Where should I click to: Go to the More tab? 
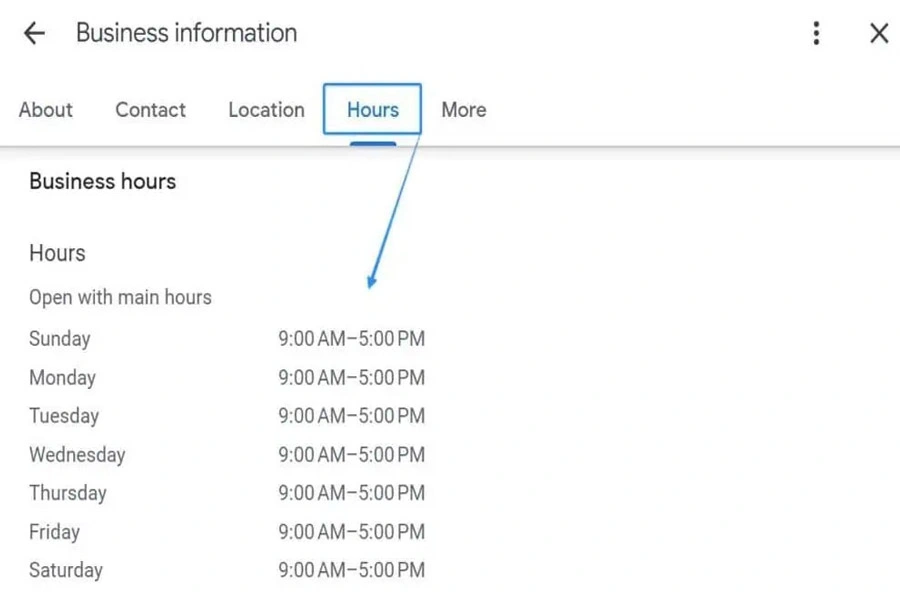point(464,110)
